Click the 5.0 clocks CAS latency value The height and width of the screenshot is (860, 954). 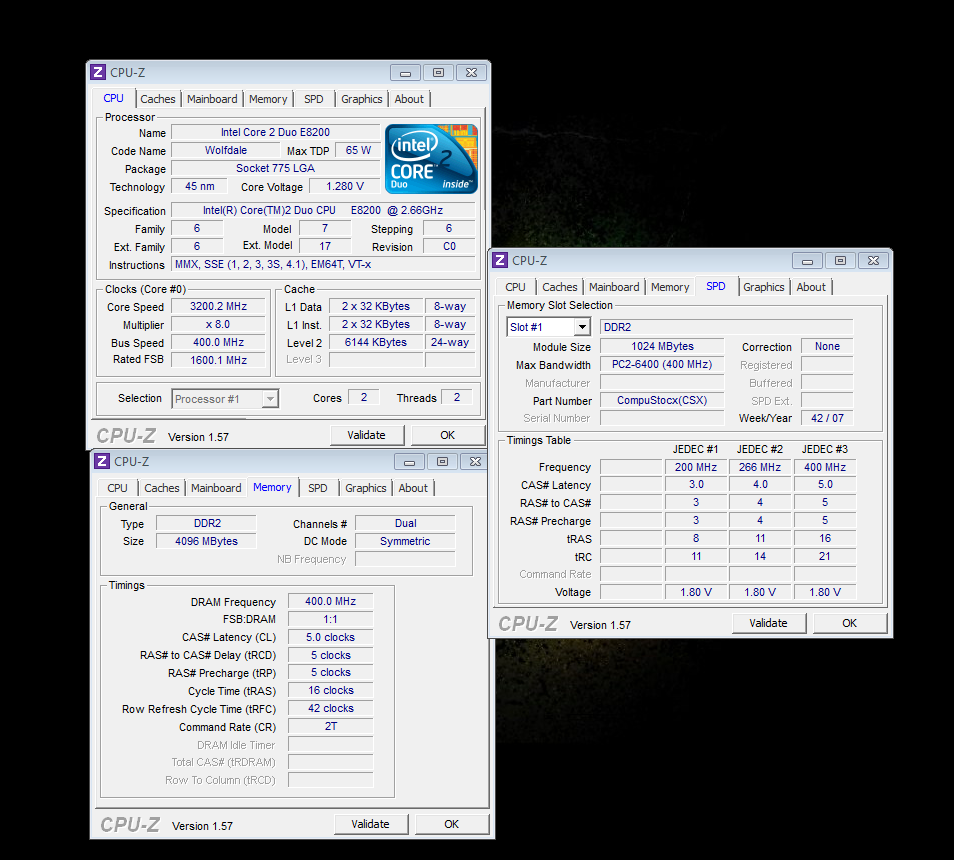pyautogui.click(x=330, y=637)
